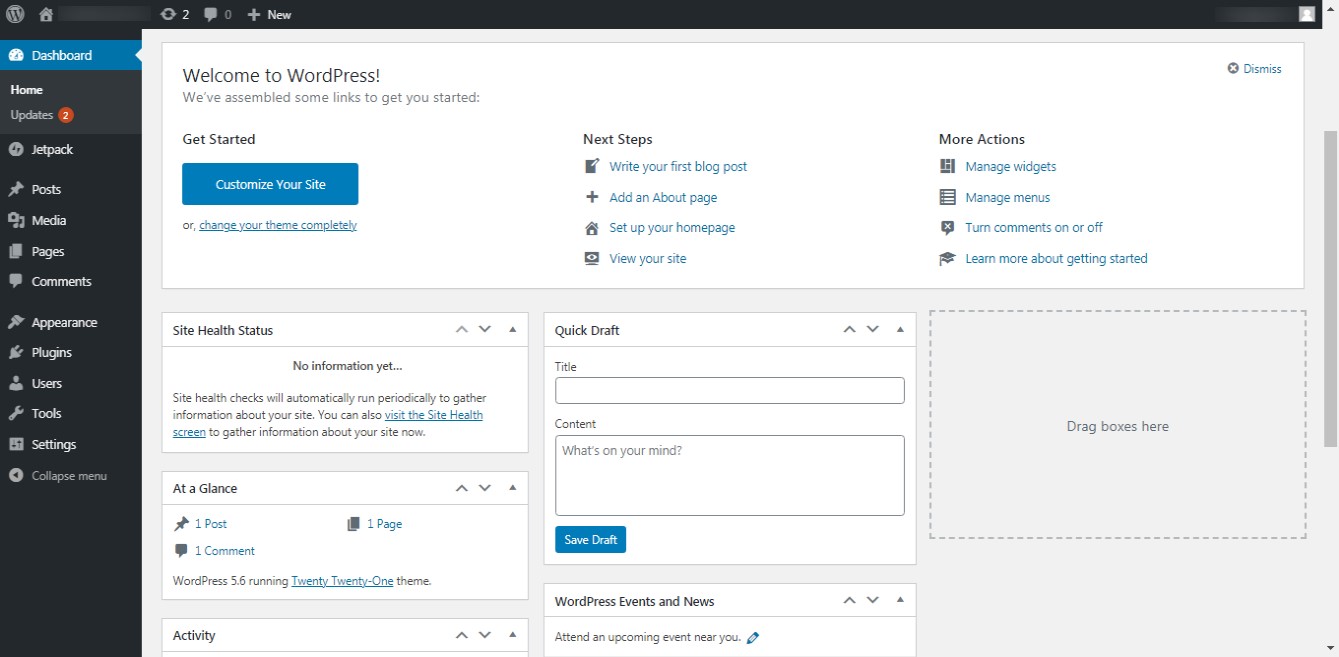1339x657 pixels.
Task: Go to Home submenu item
Action: [27, 90]
